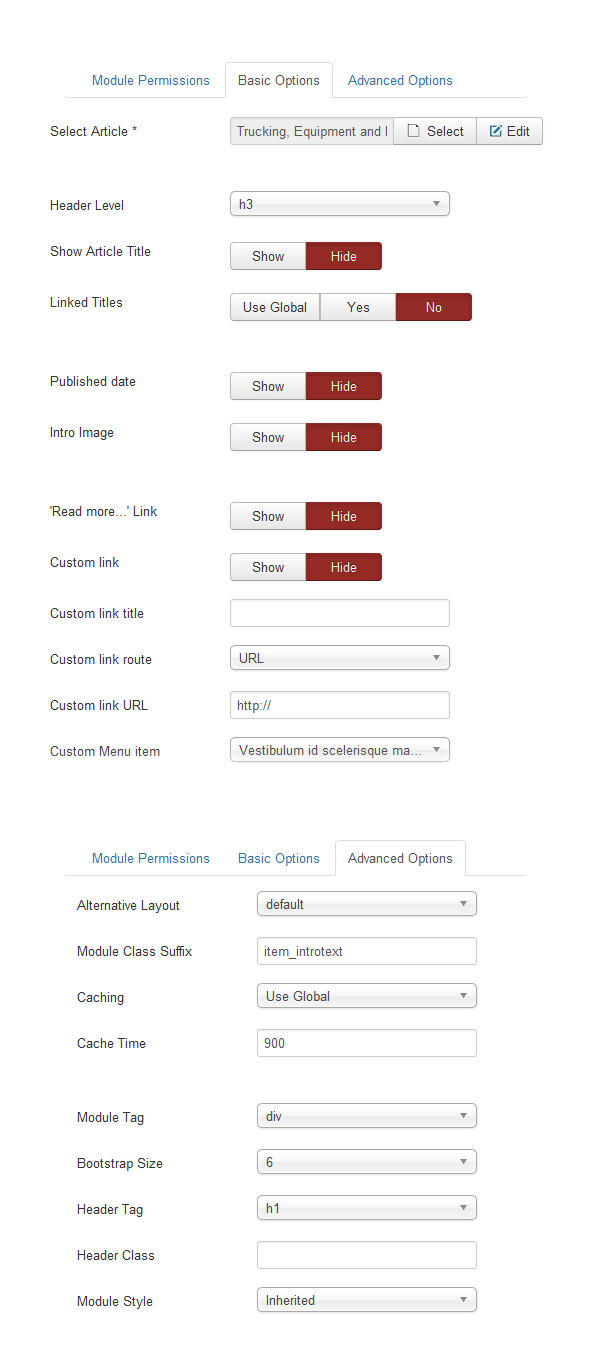Click the Module Class Suffix field
The width and height of the screenshot is (590, 1360).
367,951
